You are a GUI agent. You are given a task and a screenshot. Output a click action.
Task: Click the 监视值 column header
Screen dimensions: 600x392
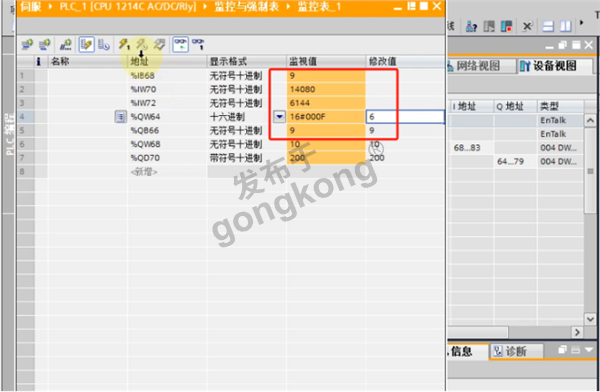(x=326, y=61)
